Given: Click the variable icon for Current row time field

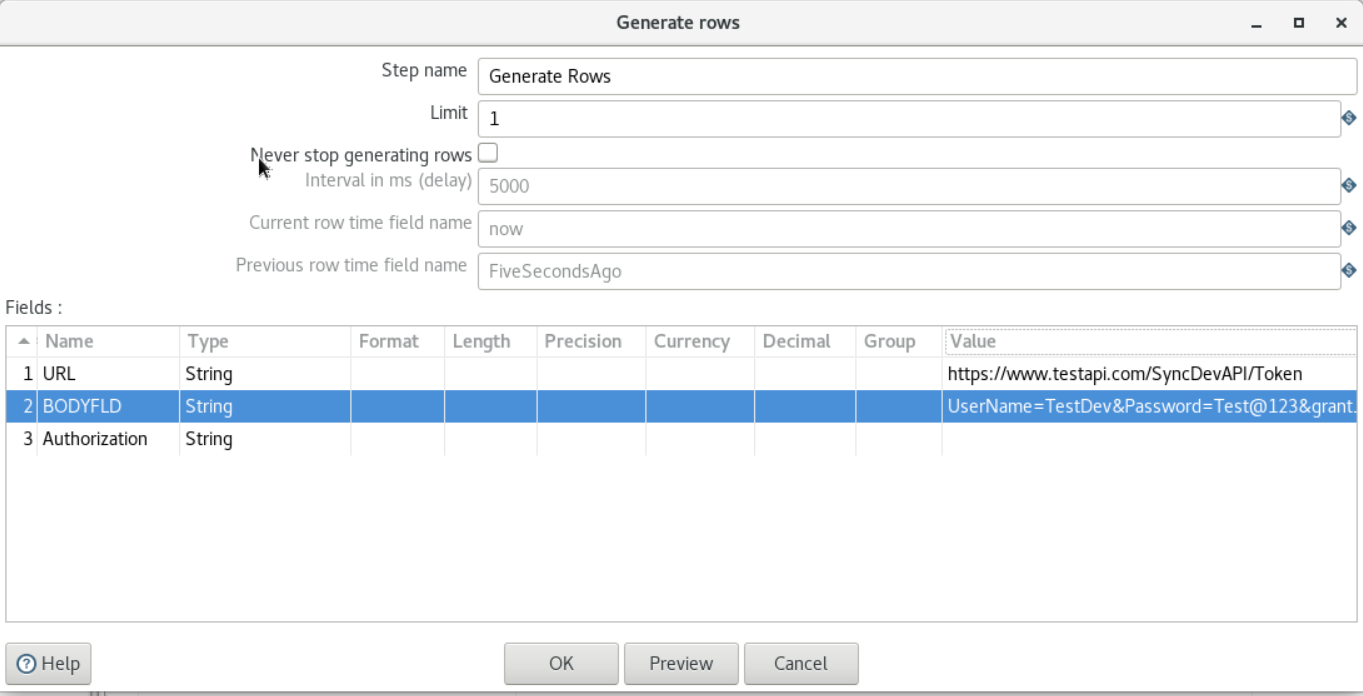Looking at the screenshot, I should click(1349, 228).
